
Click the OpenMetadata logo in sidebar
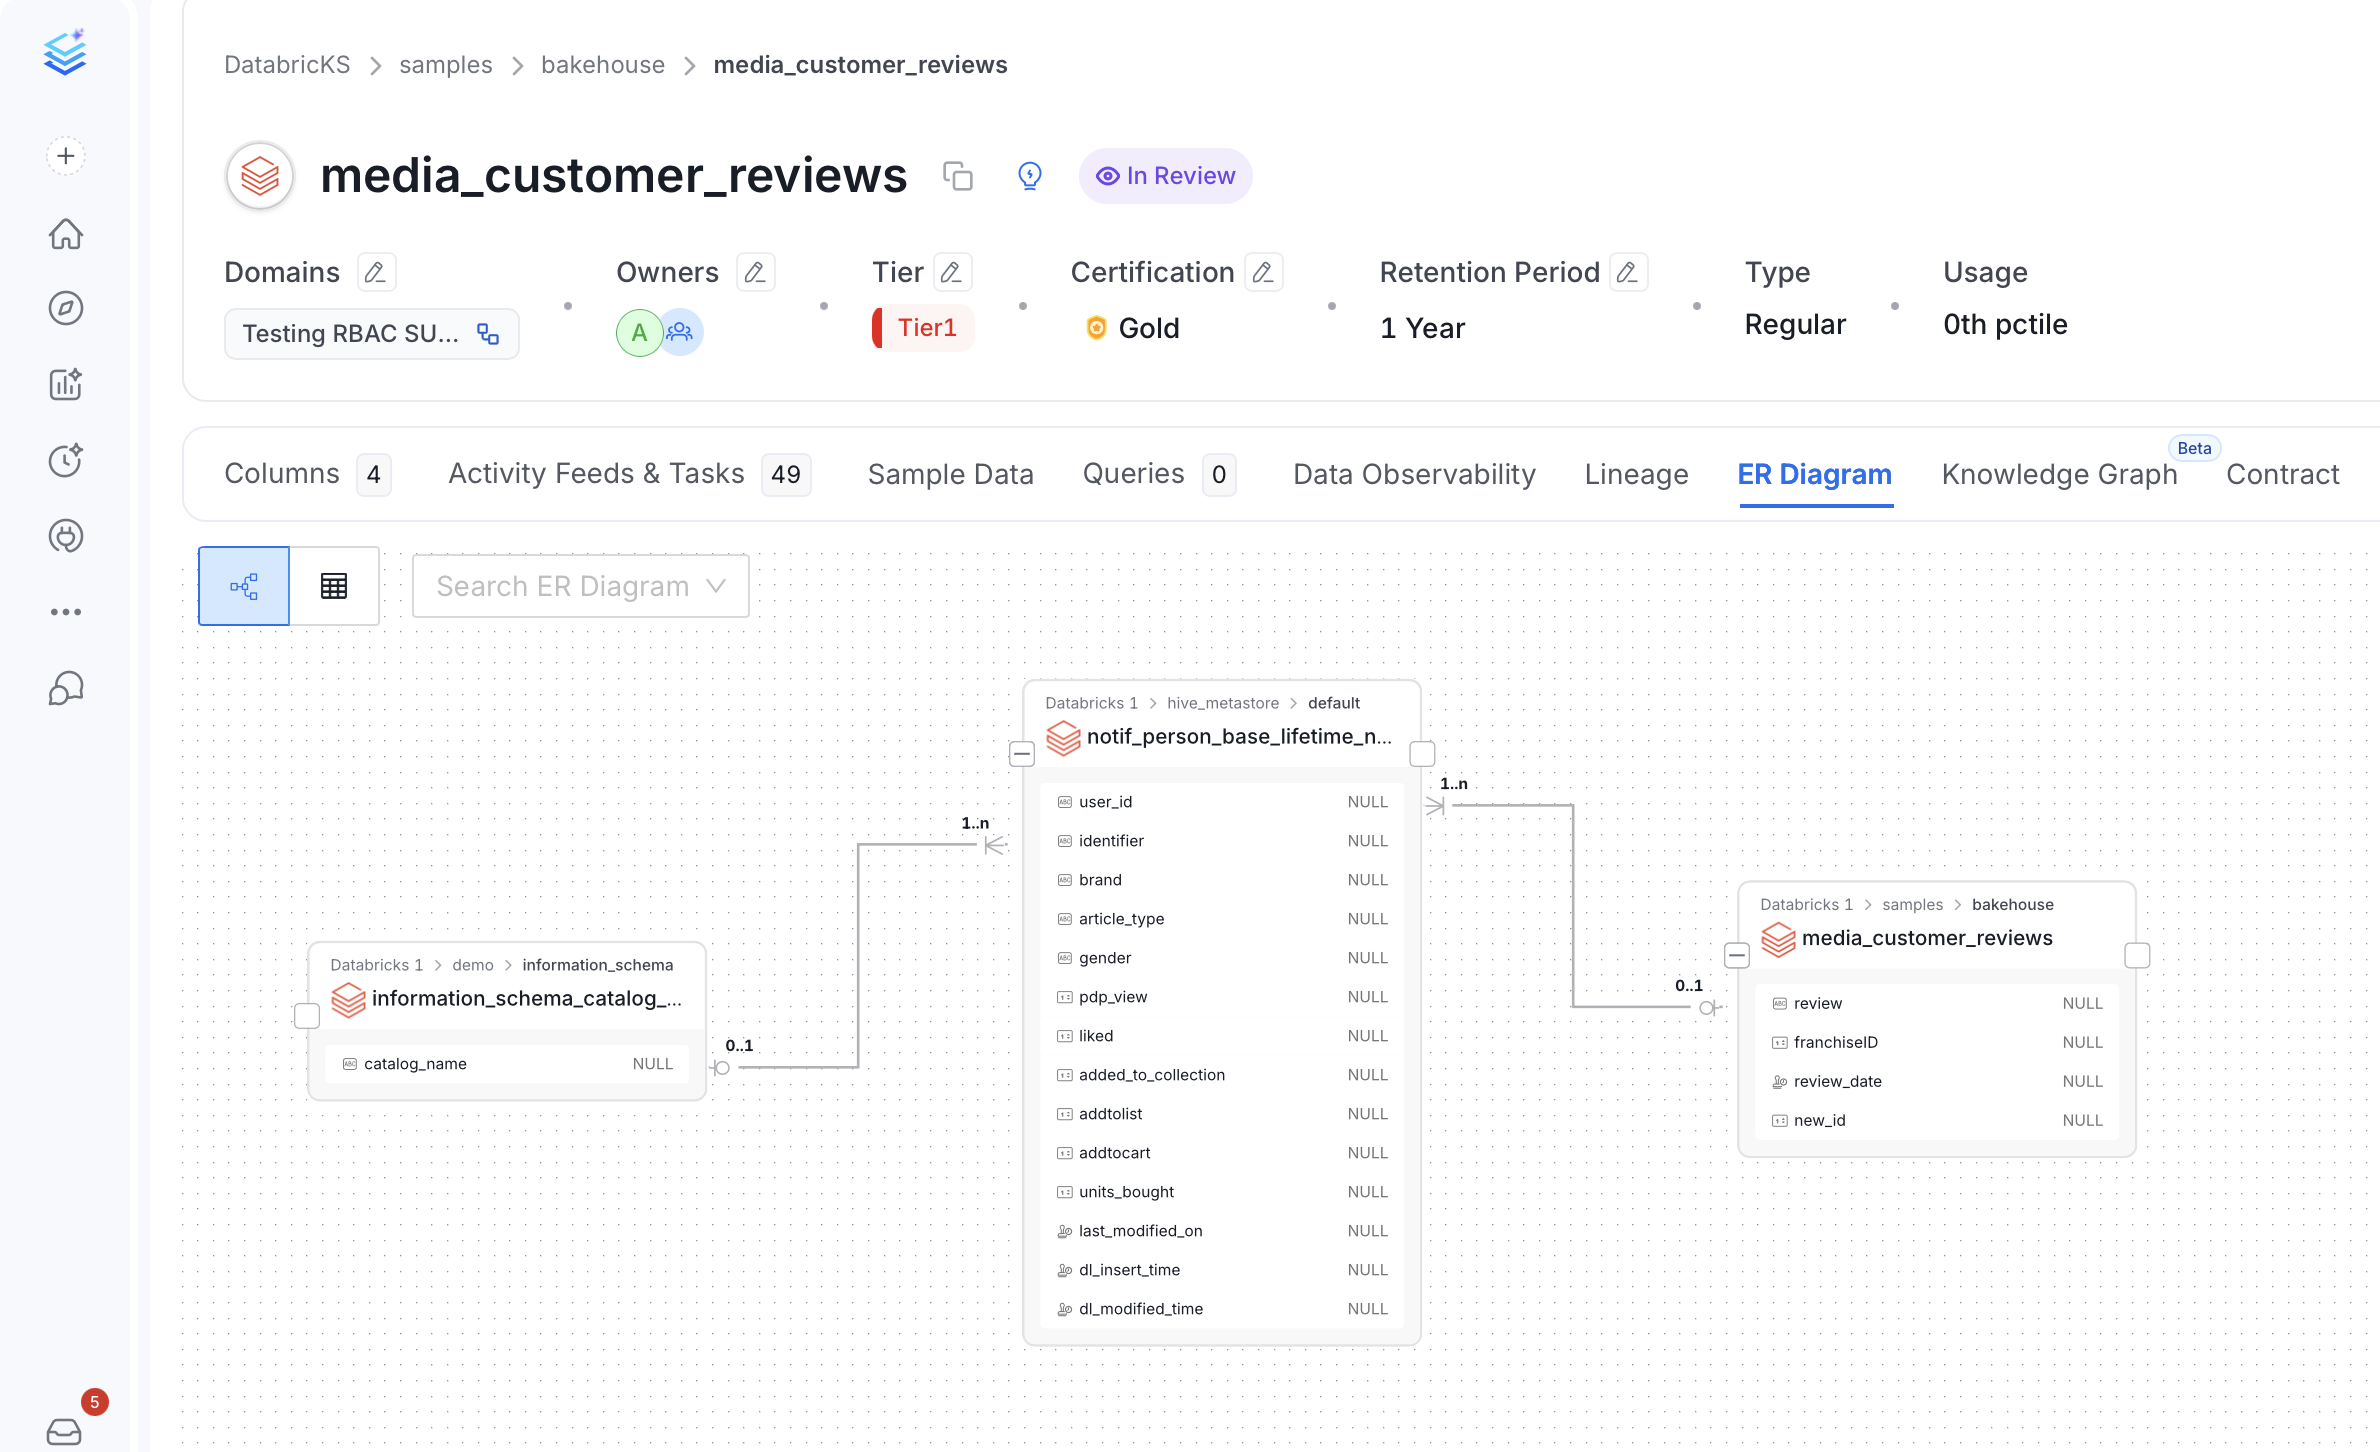pos(66,52)
